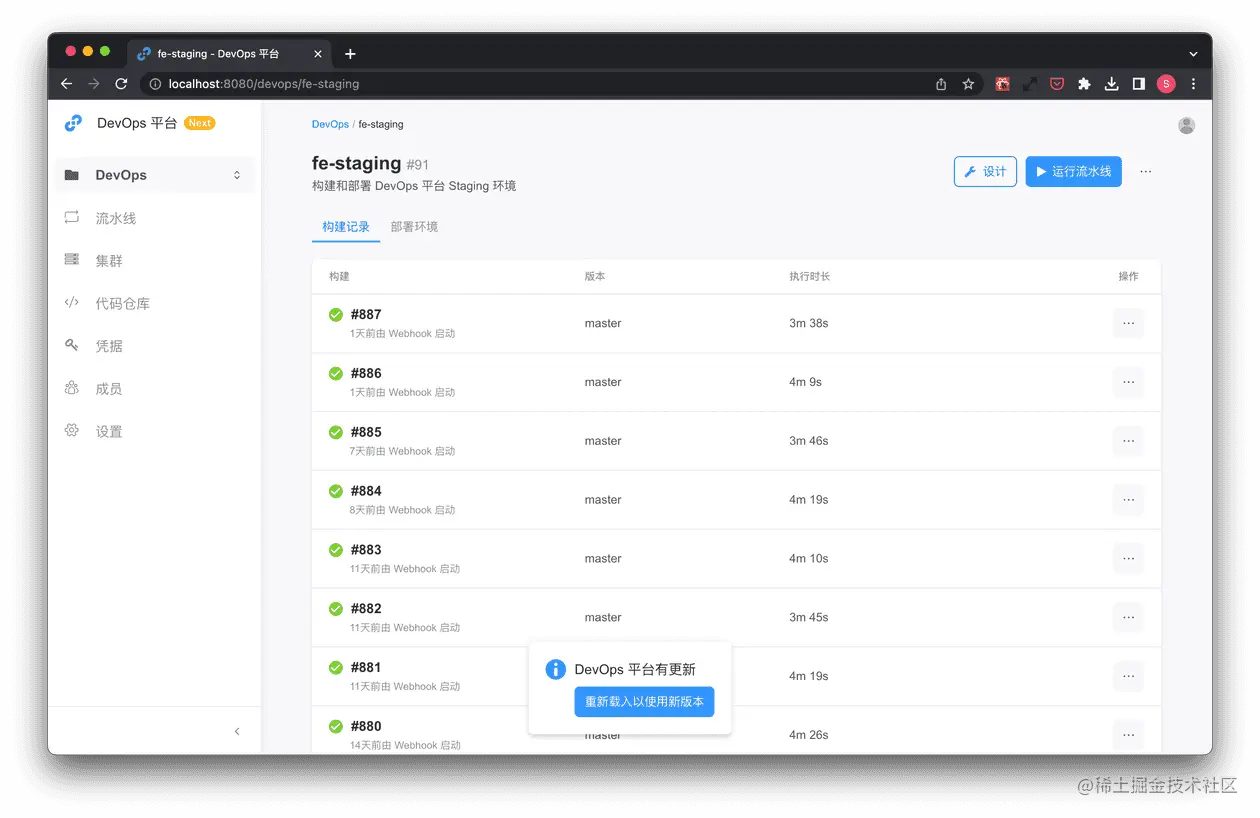Open the browser extensions puzzle icon
1260x818 pixels.
click(1084, 84)
